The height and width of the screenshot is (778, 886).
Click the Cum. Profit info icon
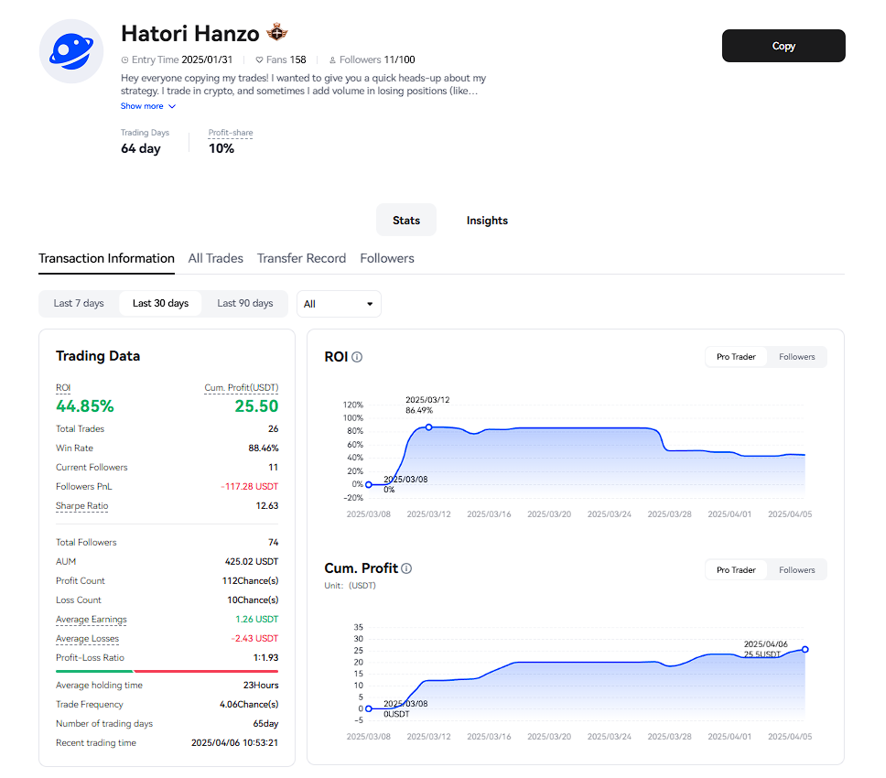406,569
